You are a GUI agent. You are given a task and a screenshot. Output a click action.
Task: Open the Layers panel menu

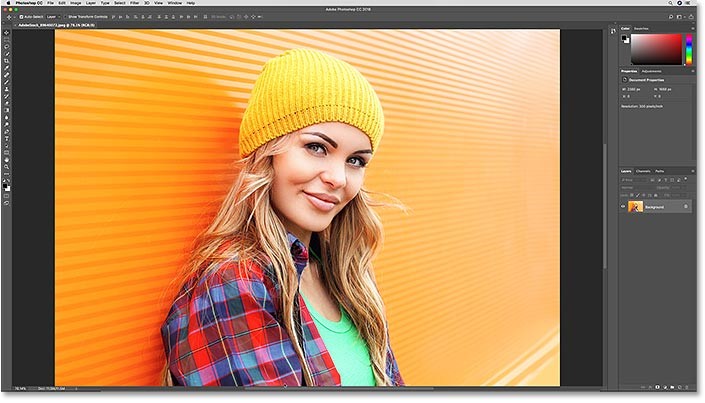pyautogui.click(x=693, y=171)
